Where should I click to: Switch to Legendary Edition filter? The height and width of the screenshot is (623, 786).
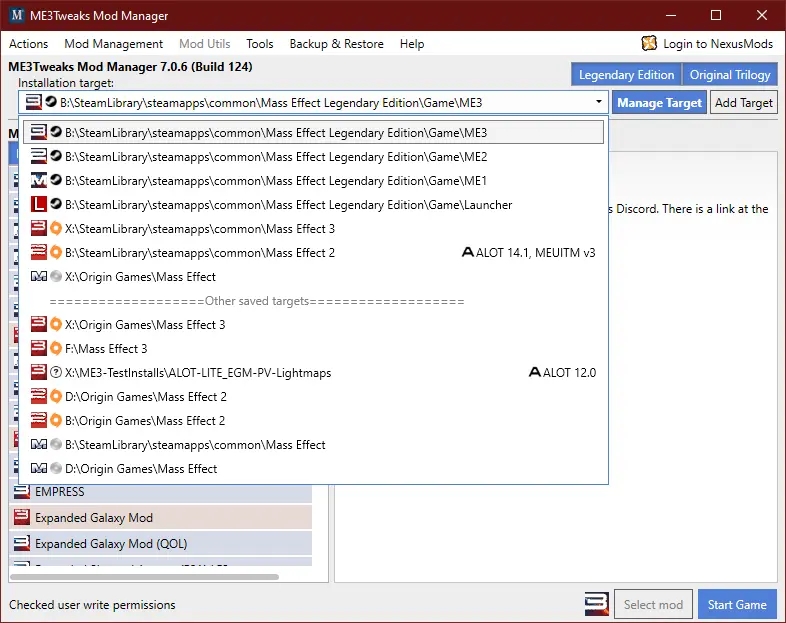click(626, 75)
